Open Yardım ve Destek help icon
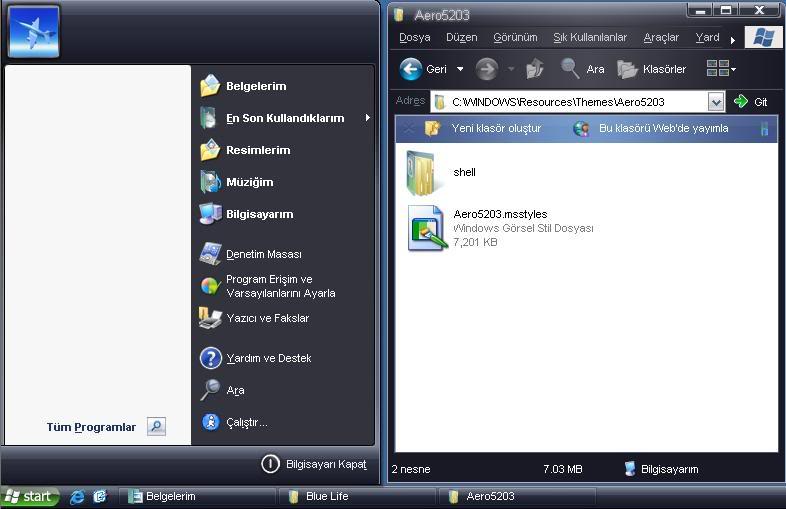The width and height of the screenshot is (786, 509). pos(211,359)
